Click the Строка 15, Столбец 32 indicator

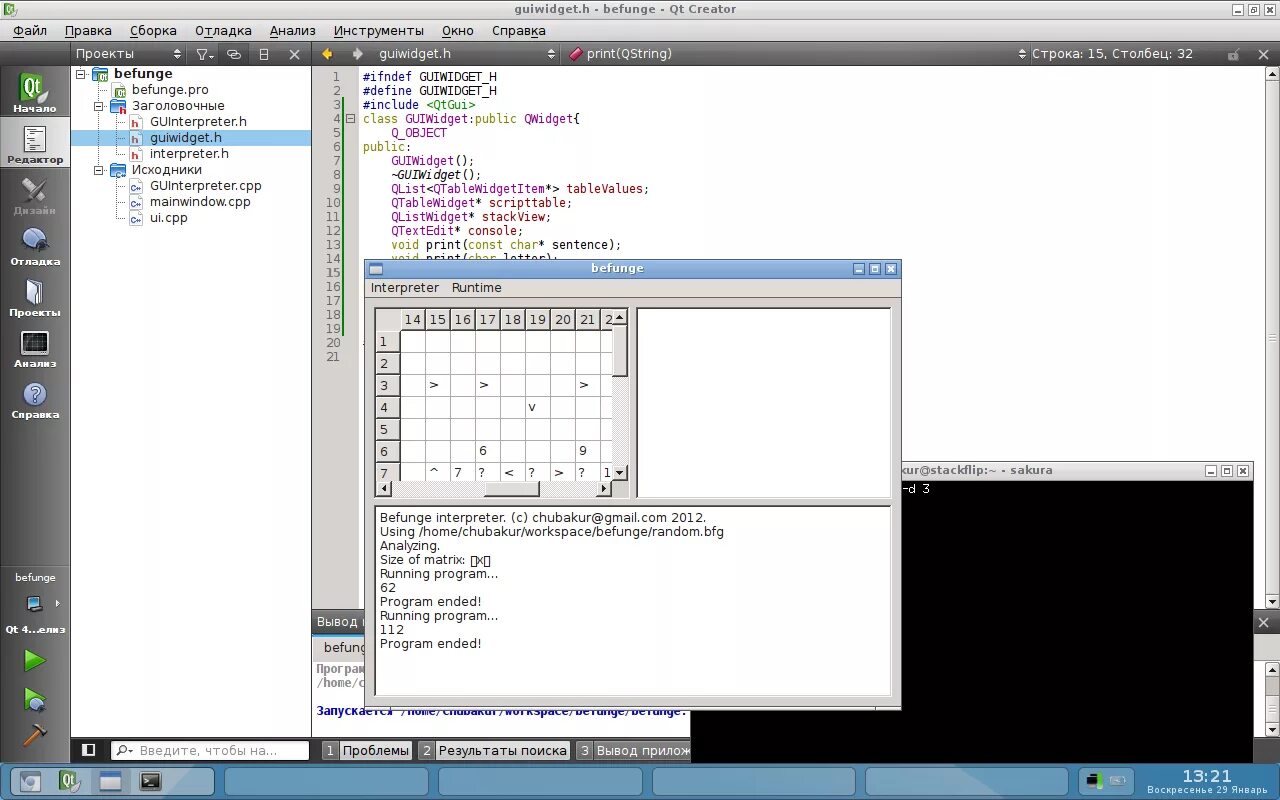click(1112, 54)
